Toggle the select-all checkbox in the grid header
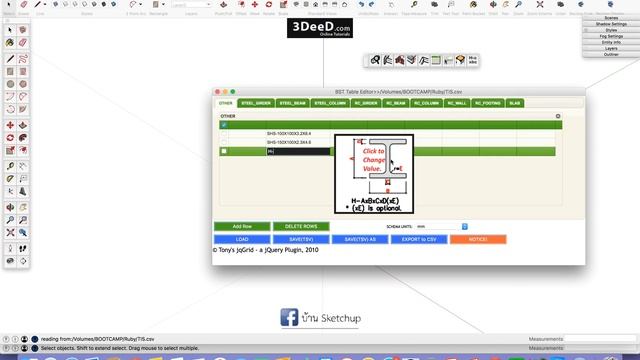 click(224, 125)
